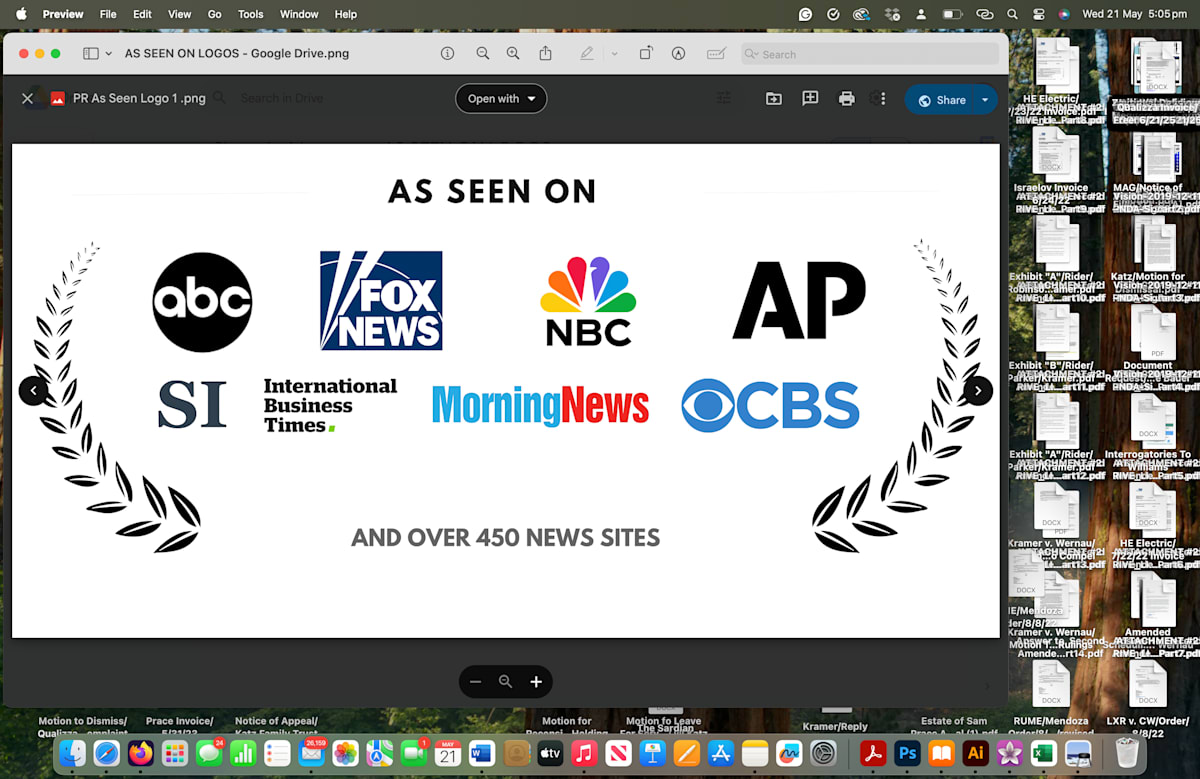Open the form filling toolbar icon
Screen dimensions: 1200x779
tap(716, 53)
